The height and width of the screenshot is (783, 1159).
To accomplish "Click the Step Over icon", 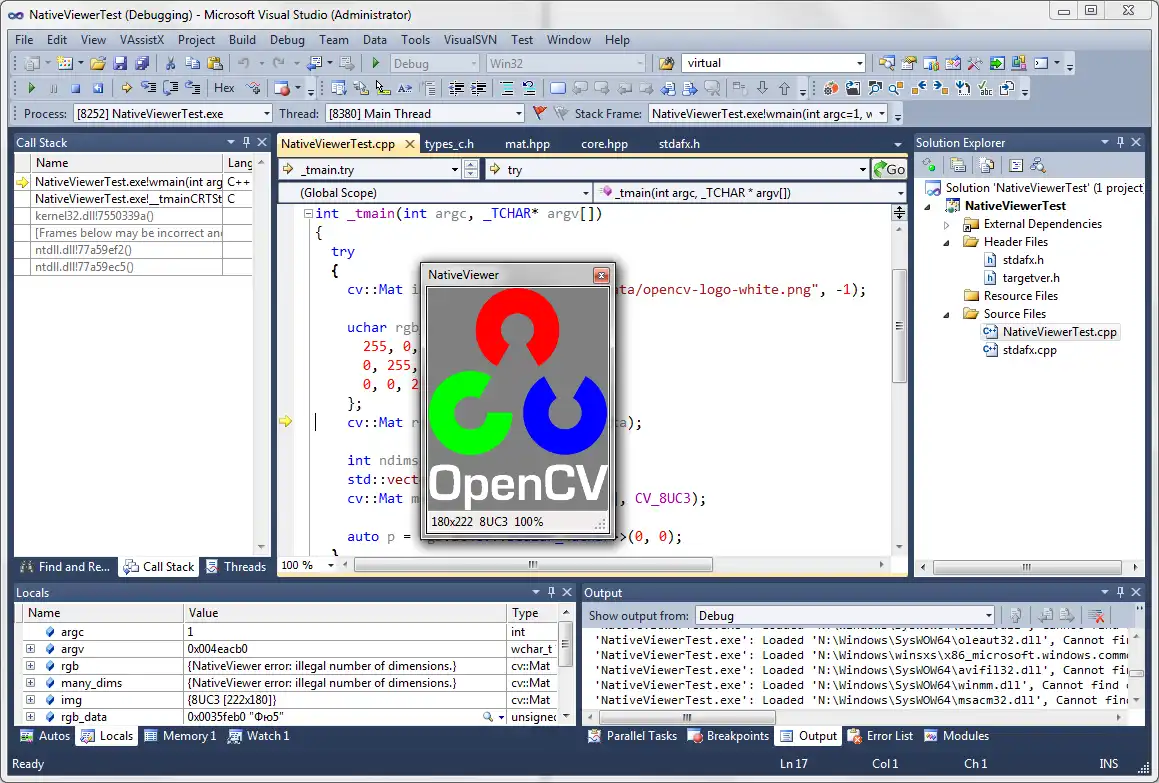I will [x=171, y=88].
